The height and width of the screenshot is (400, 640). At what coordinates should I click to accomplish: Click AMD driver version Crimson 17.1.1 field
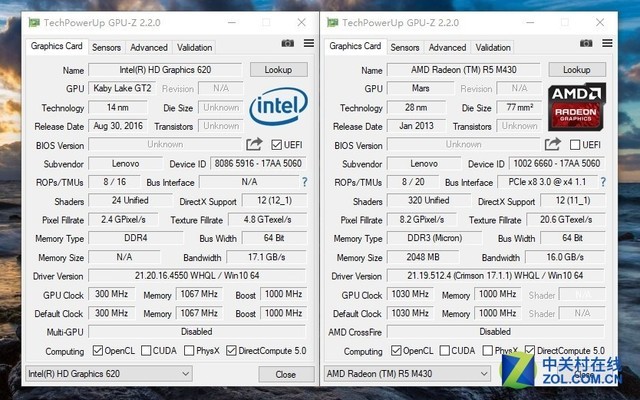click(496, 276)
